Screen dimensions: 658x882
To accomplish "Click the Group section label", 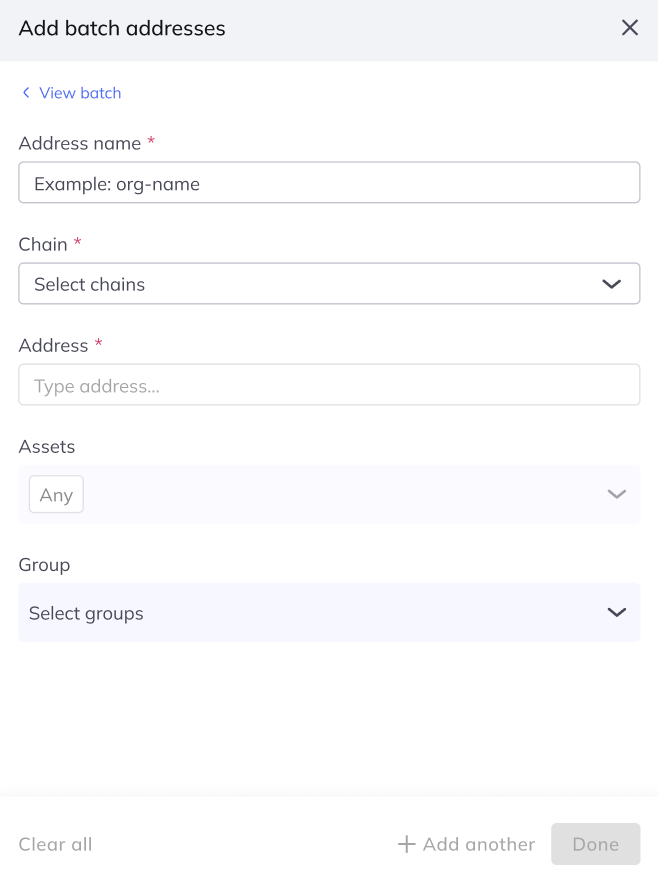I will [44, 565].
